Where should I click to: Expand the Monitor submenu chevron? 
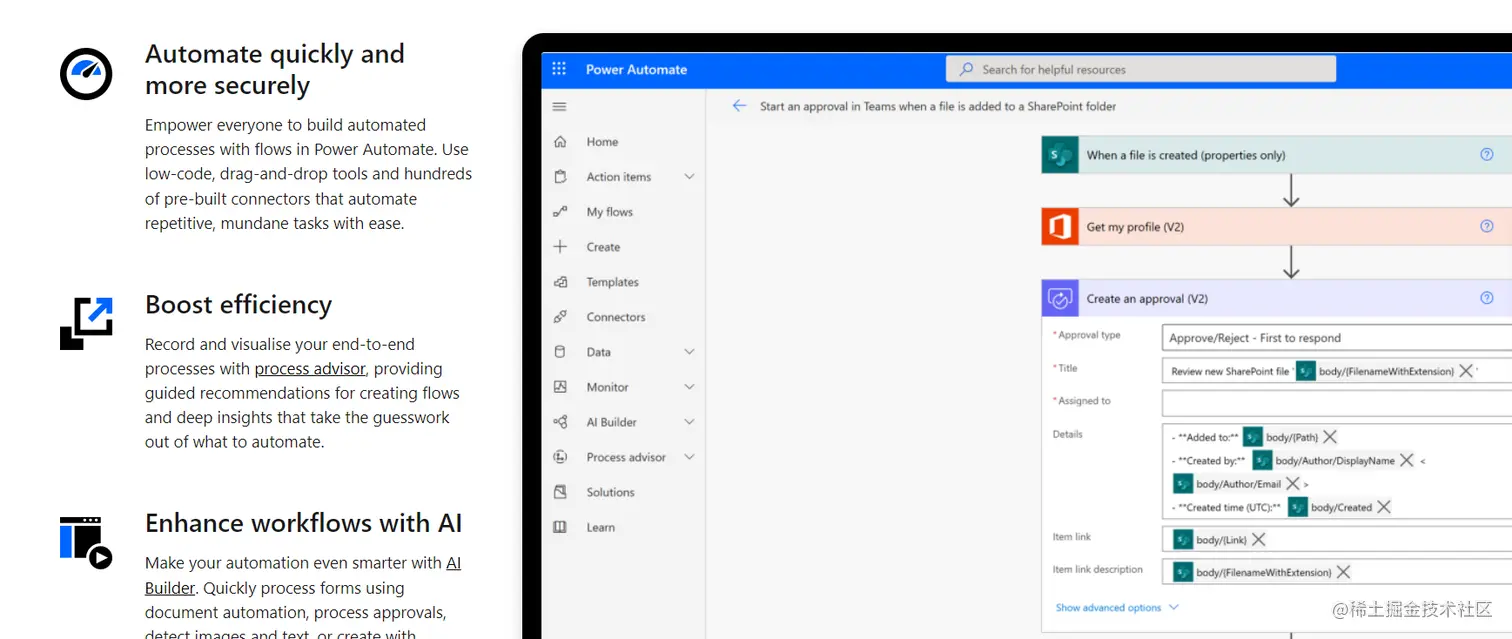689,387
